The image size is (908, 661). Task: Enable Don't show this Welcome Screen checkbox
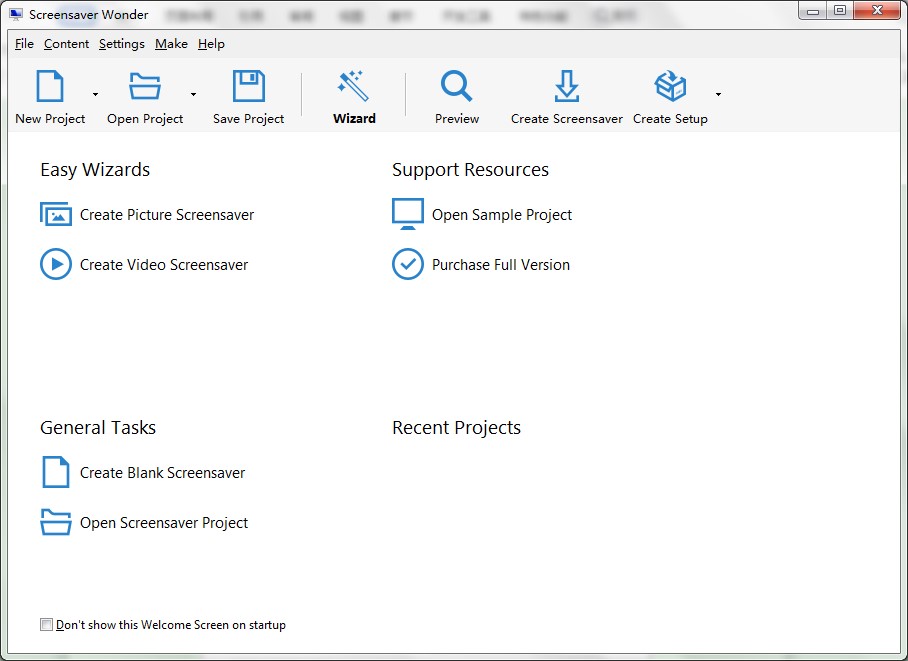coord(46,625)
